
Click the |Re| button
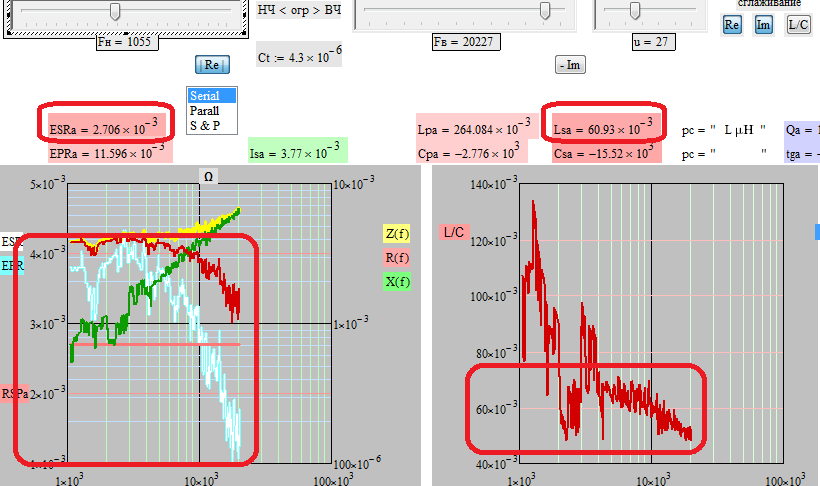(x=212, y=65)
